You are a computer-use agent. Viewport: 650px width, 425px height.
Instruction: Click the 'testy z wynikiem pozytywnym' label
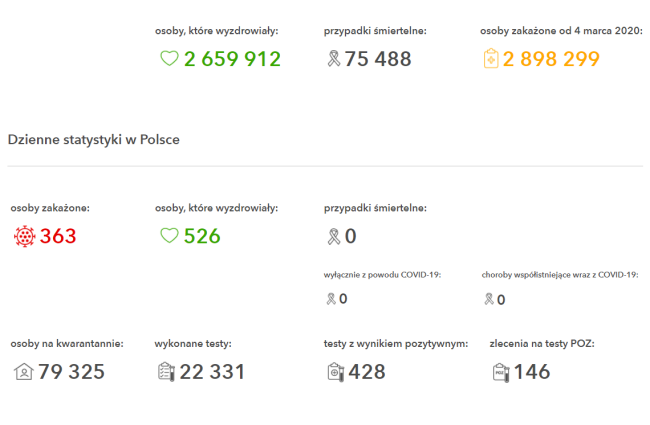point(396,343)
